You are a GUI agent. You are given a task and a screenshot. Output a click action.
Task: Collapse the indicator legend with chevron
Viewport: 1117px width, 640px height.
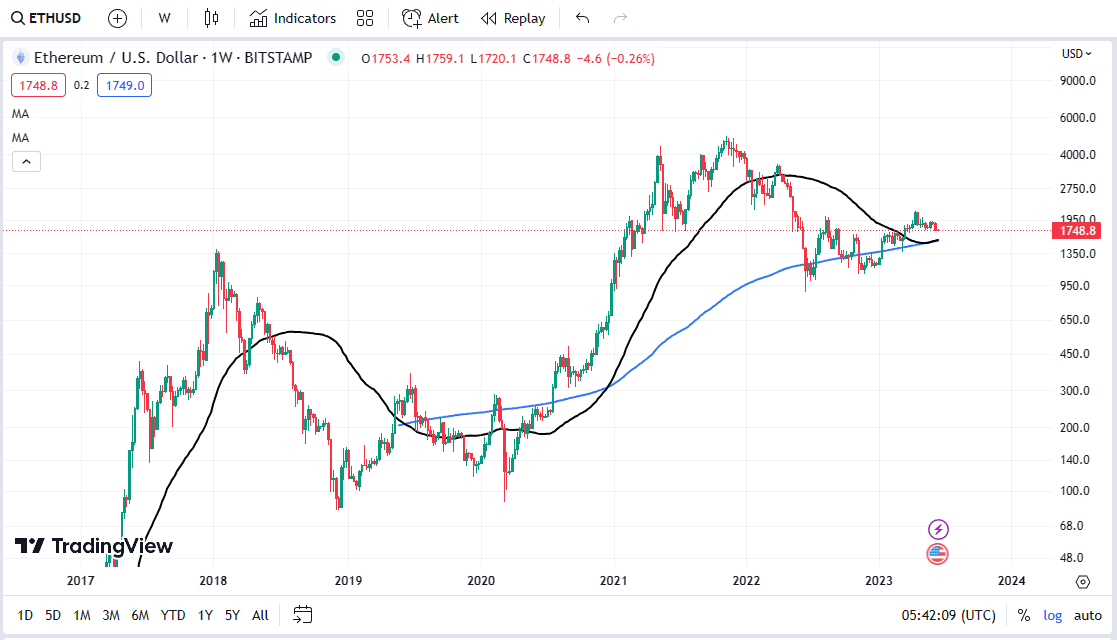[x=26, y=162]
